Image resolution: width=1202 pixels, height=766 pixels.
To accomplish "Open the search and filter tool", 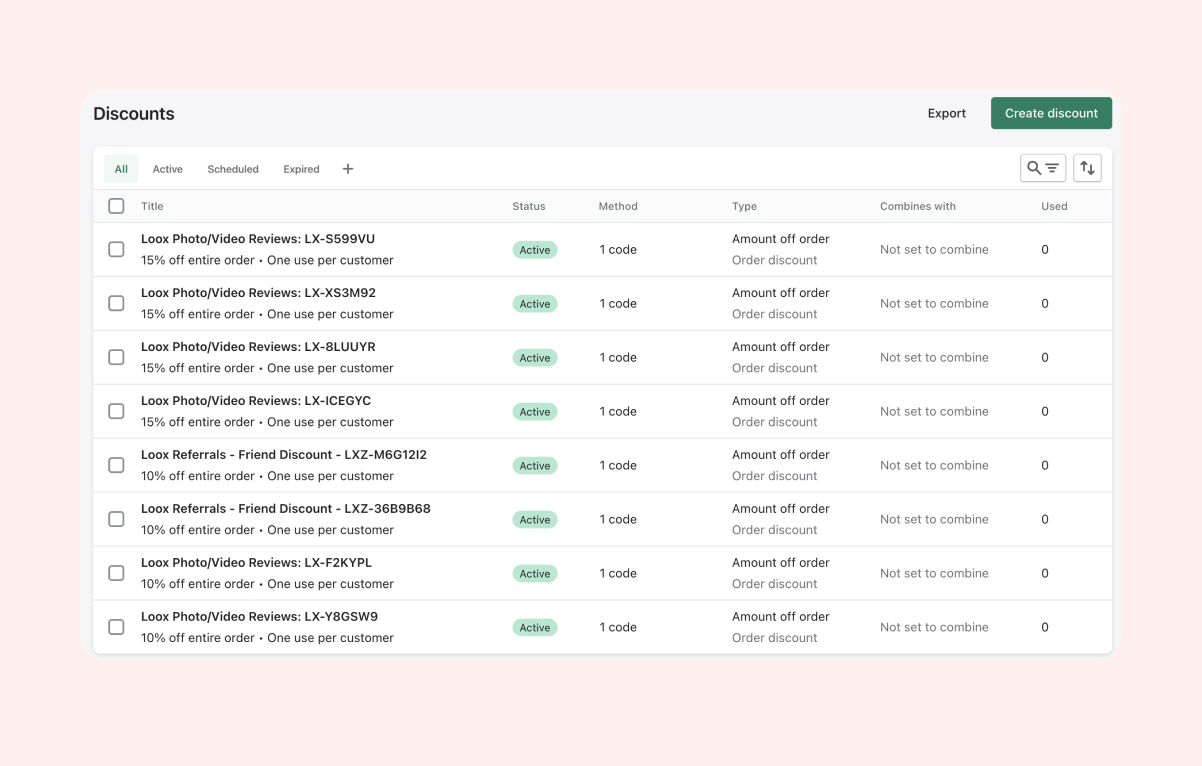I will [1043, 168].
